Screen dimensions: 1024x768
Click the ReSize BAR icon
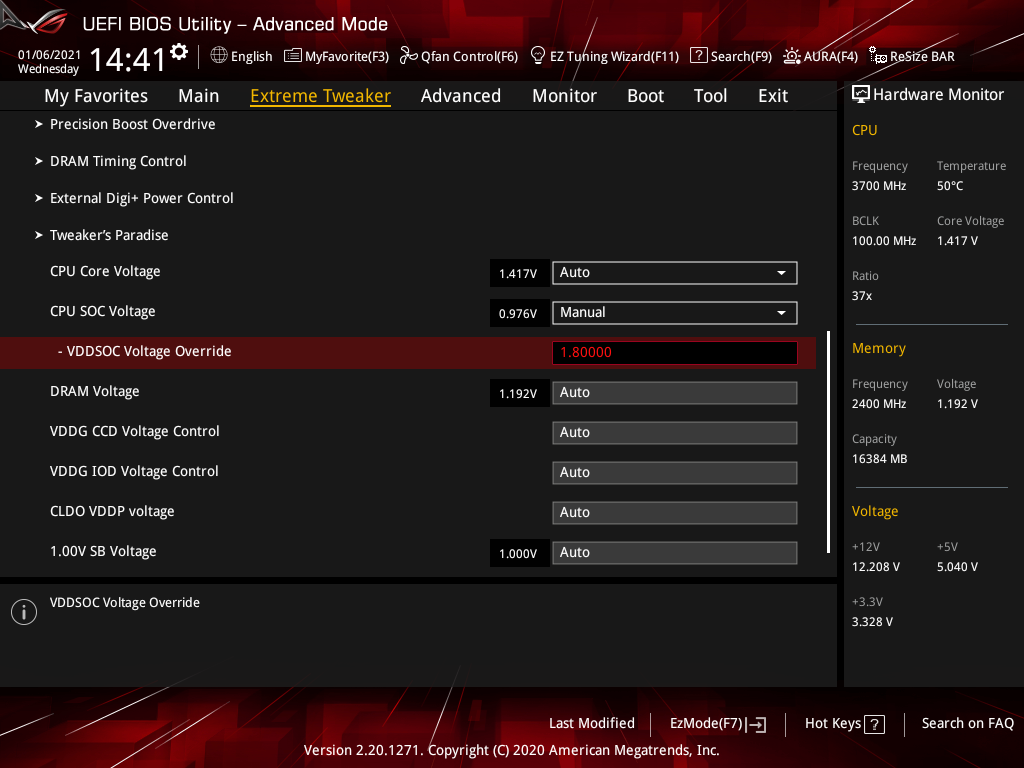point(878,56)
